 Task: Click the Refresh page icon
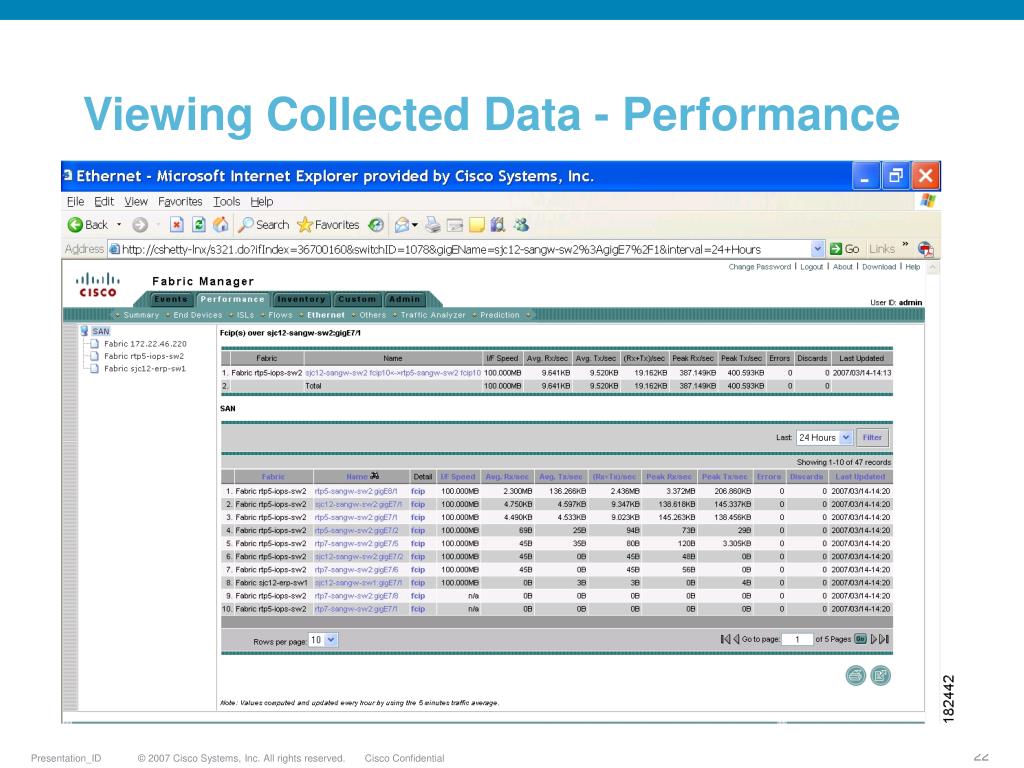(x=199, y=225)
